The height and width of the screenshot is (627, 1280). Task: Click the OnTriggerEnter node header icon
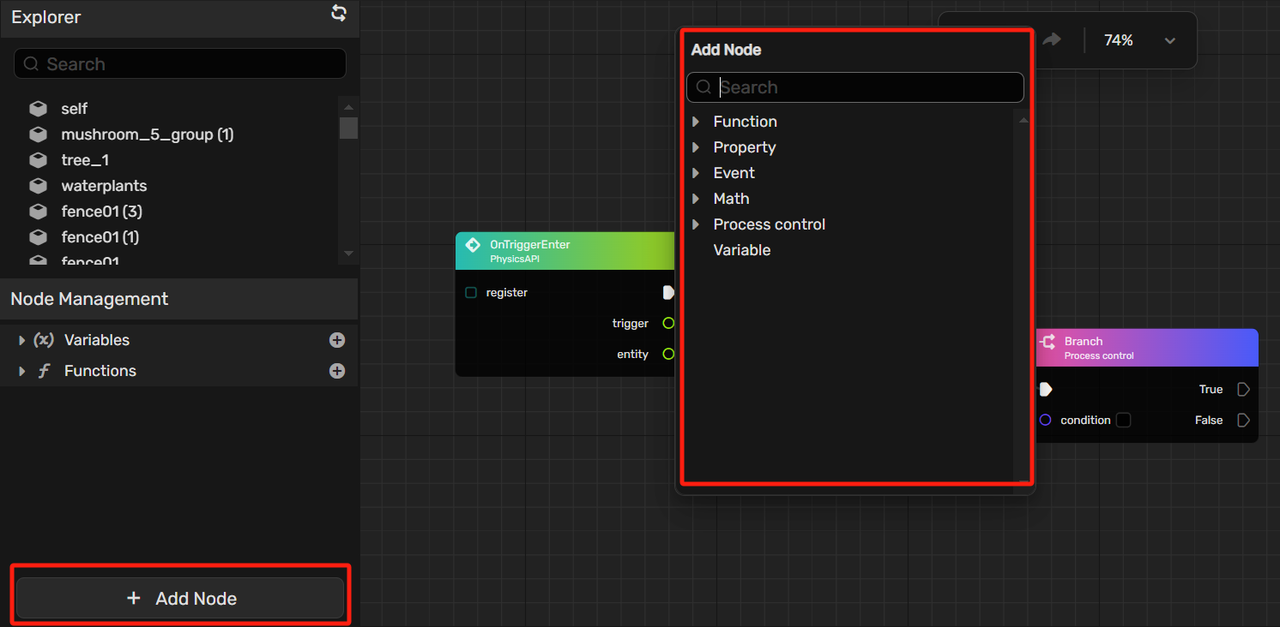click(473, 245)
